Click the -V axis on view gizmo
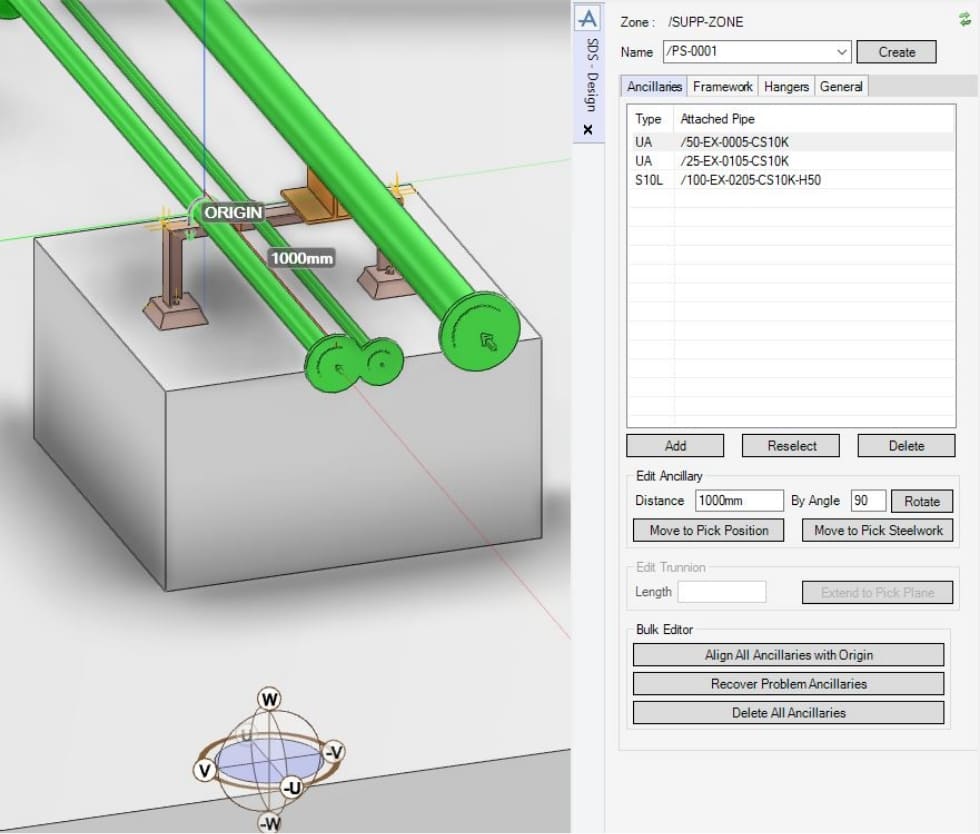 [333, 752]
